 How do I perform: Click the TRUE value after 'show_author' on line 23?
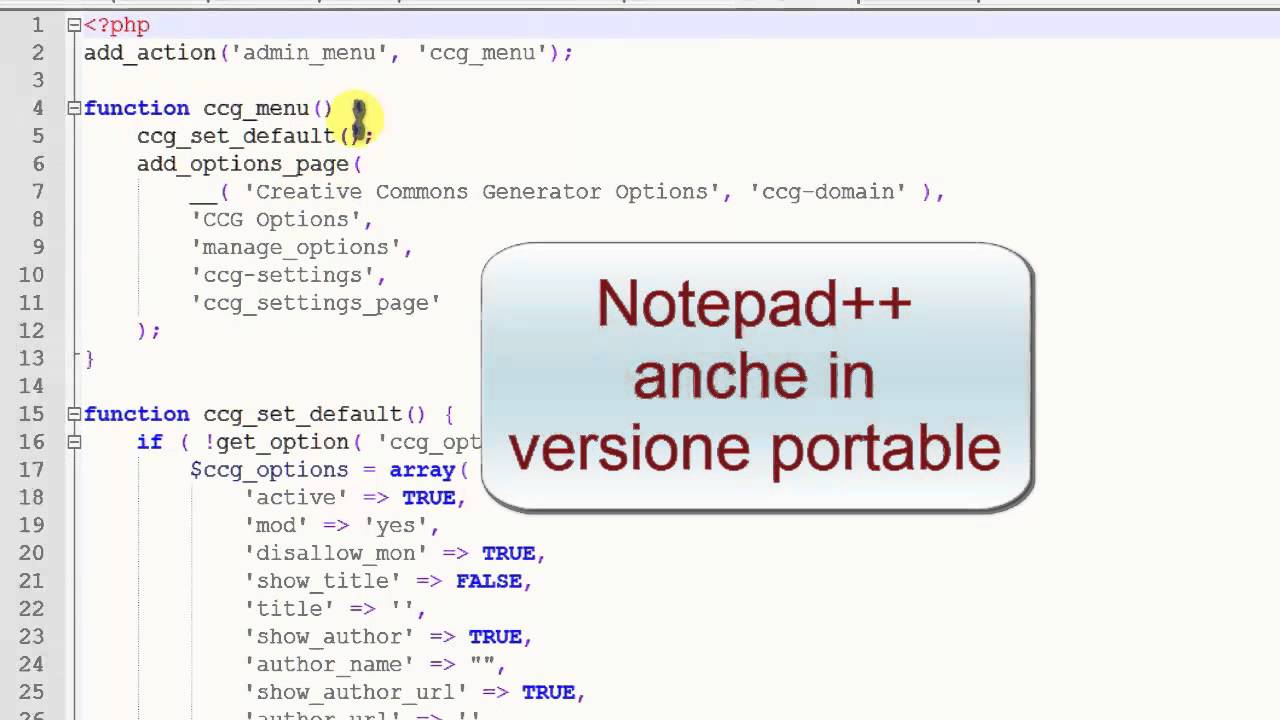pyautogui.click(x=496, y=637)
